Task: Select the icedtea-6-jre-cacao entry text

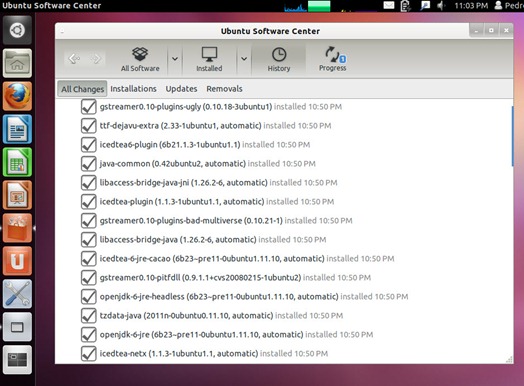Action: [247, 259]
